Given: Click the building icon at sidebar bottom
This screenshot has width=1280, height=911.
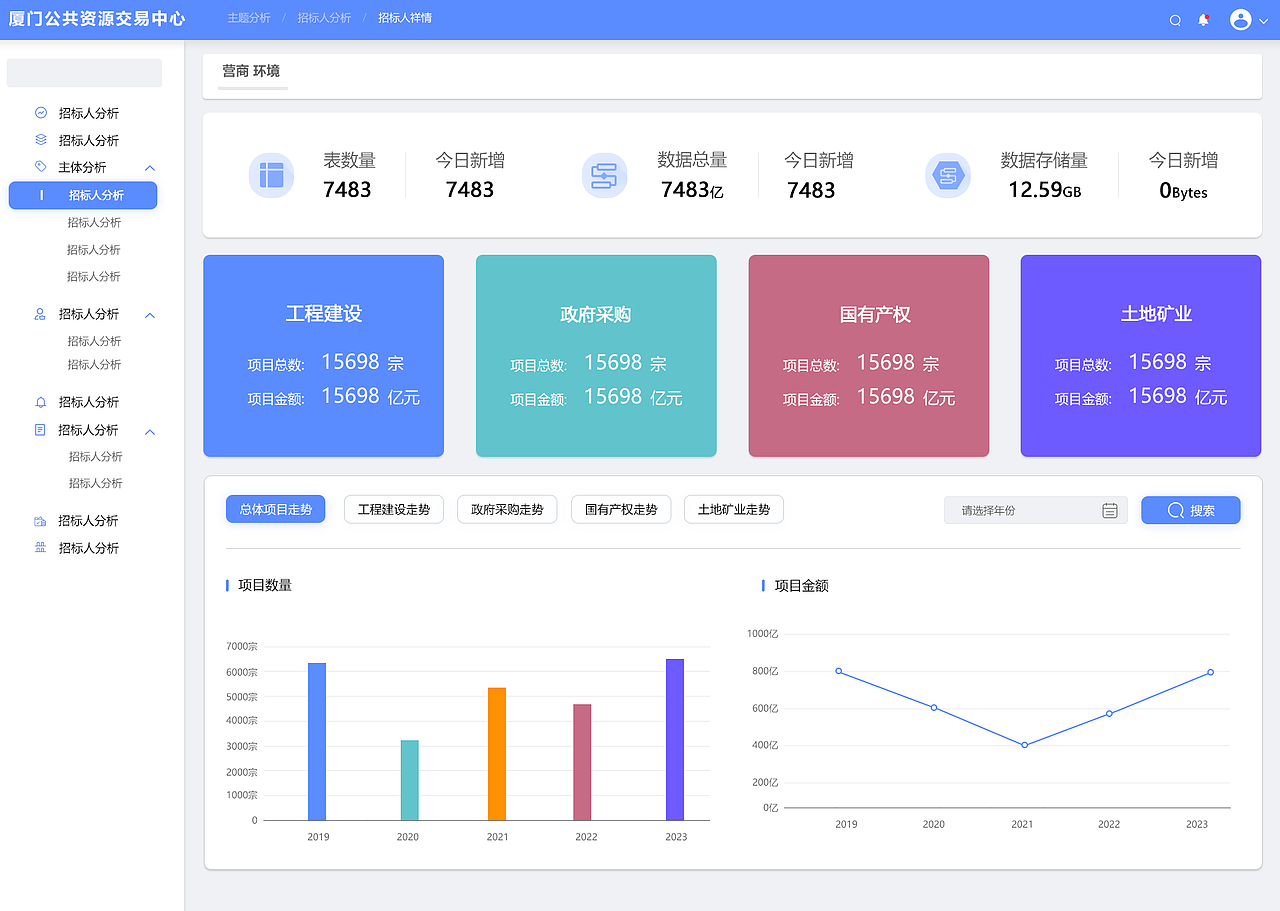Looking at the screenshot, I should [x=41, y=548].
